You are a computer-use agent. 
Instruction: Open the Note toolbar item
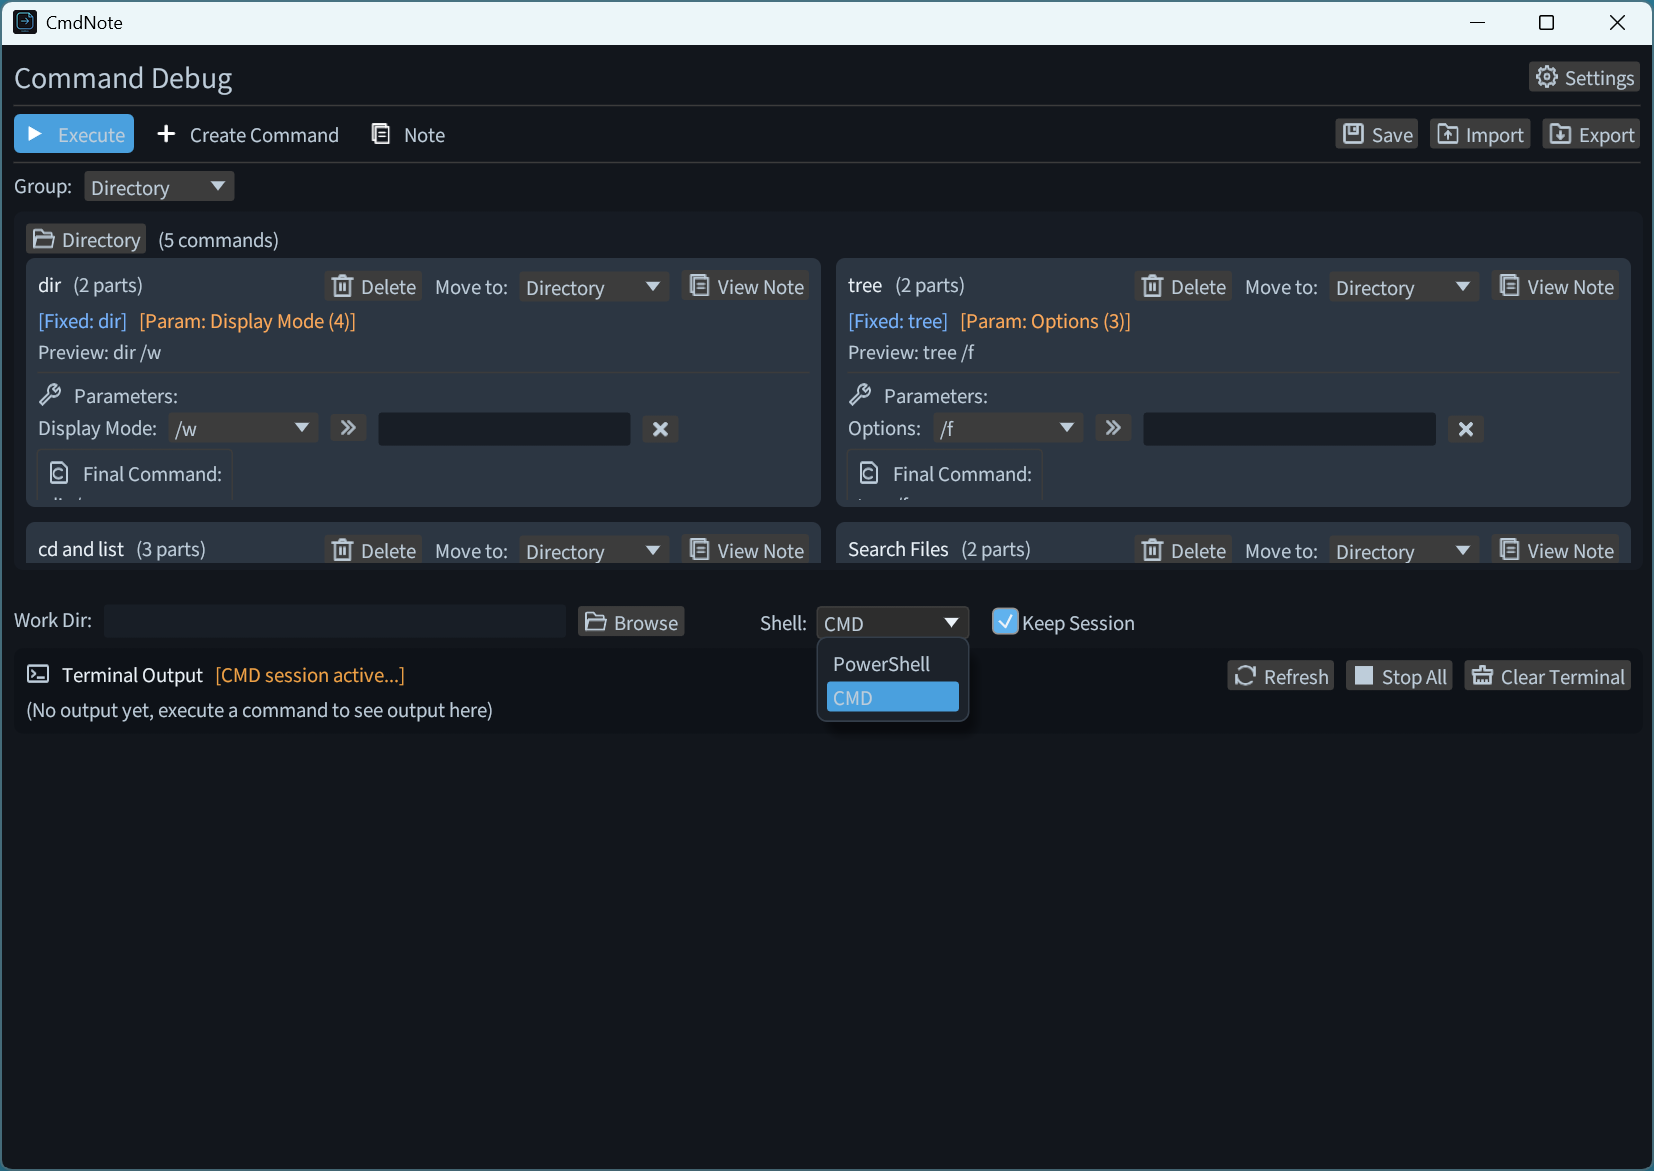click(x=408, y=135)
